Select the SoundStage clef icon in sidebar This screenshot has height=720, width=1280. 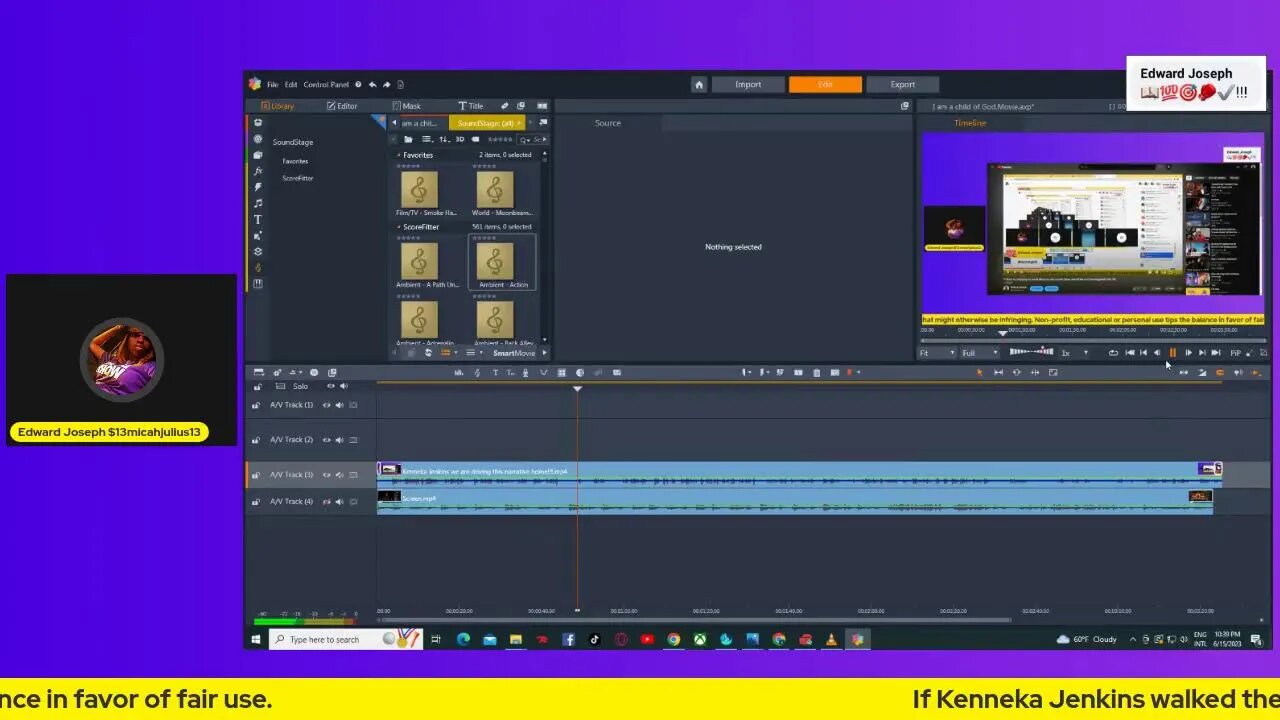pyautogui.click(x=258, y=267)
